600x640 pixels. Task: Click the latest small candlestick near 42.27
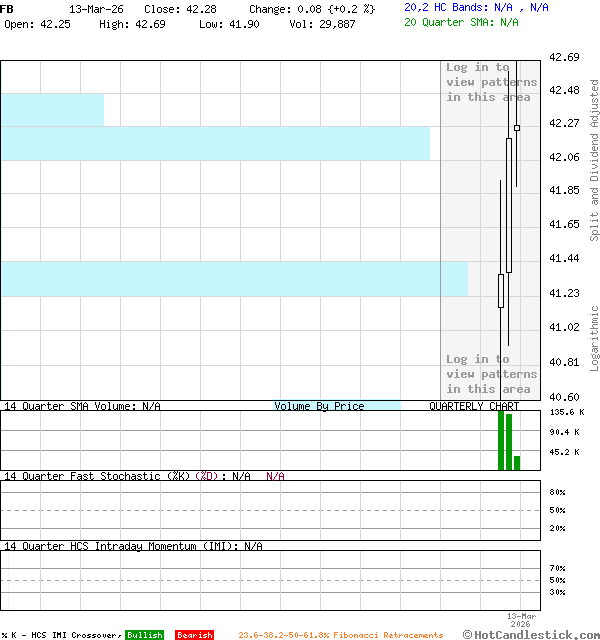click(517, 128)
